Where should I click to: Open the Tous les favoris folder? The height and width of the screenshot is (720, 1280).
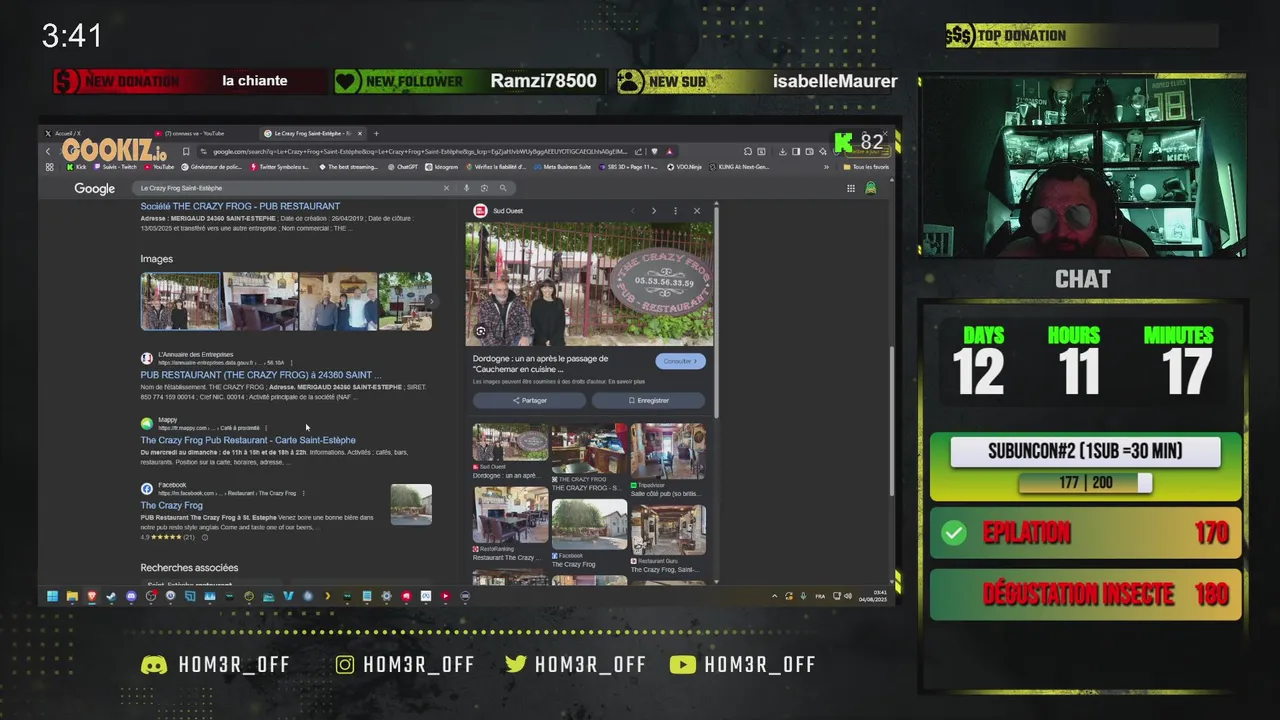866,167
